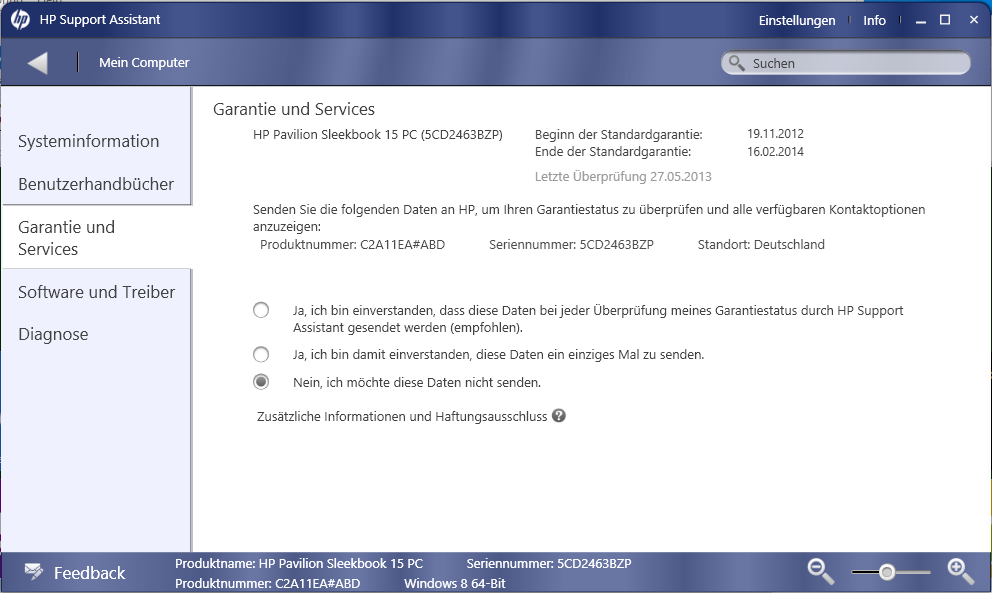Image resolution: width=992 pixels, height=593 pixels.
Task: Open help icon next to Haftungsausschluss
Action: 559,416
